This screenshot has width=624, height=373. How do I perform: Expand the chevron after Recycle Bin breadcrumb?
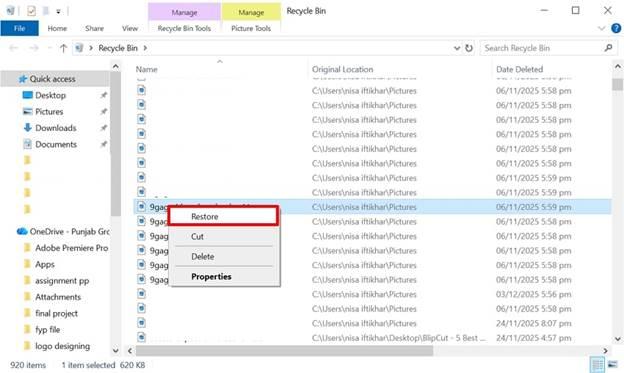point(145,48)
